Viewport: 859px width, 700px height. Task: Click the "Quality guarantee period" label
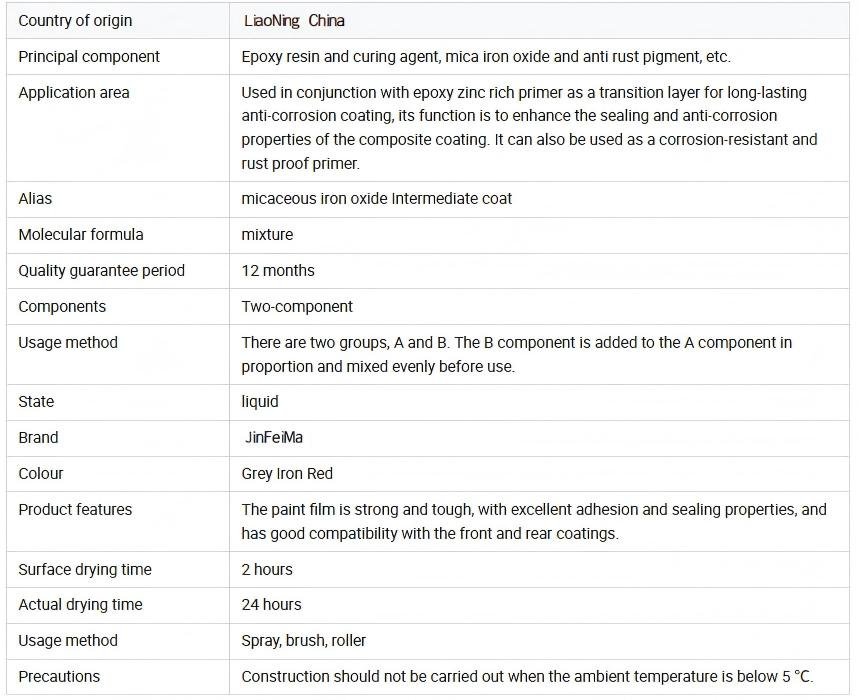101,271
